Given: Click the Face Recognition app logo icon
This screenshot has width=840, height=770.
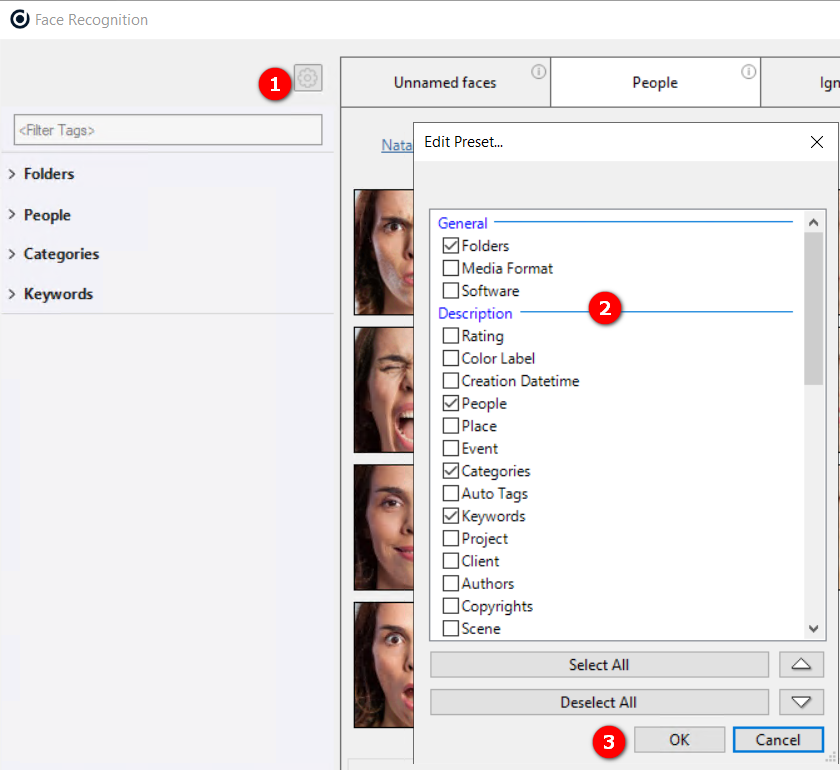Looking at the screenshot, I should pyautogui.click(x=19, y=19).
